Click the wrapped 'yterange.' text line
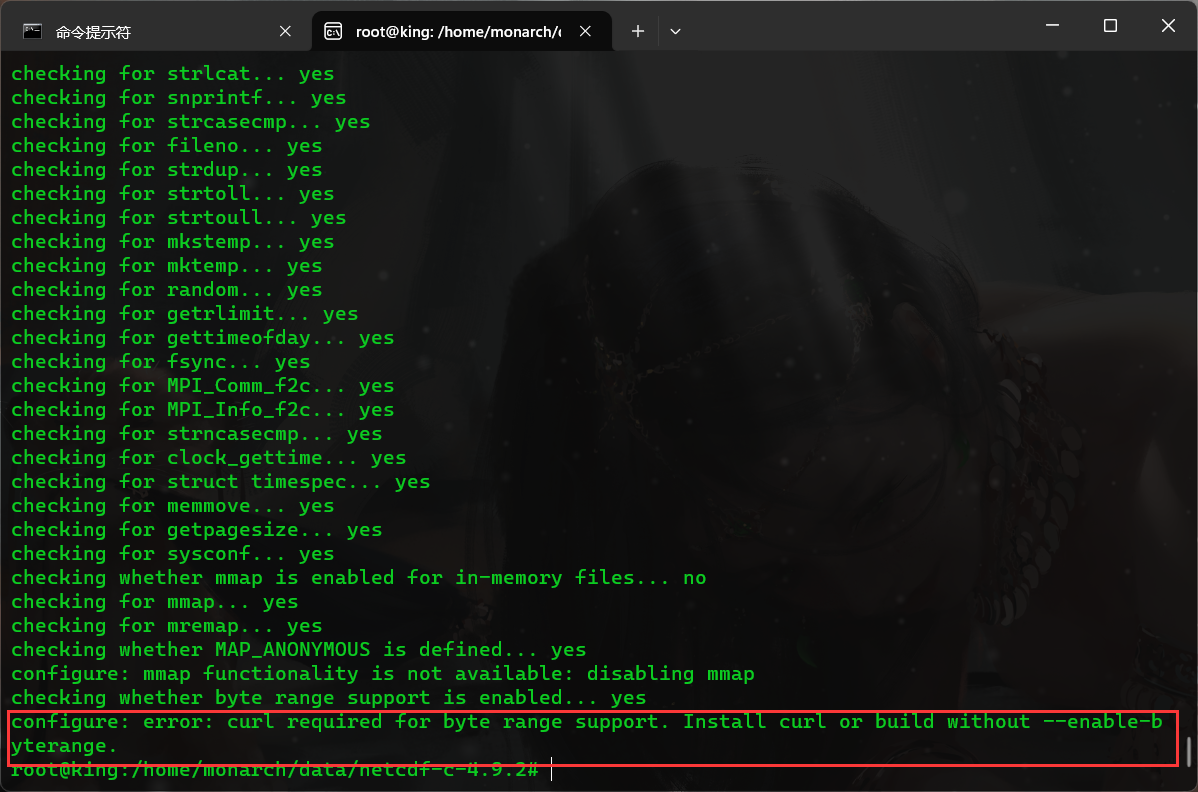Image resolution: width=1198 pixels, height=792 pixels. coord(64,746)
